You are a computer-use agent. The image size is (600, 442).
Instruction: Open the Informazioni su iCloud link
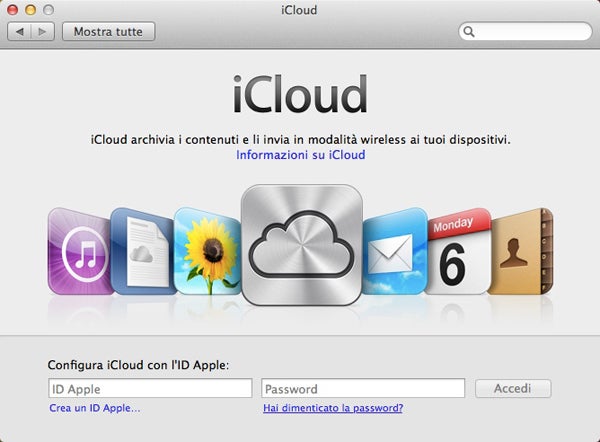click(300, 155)
